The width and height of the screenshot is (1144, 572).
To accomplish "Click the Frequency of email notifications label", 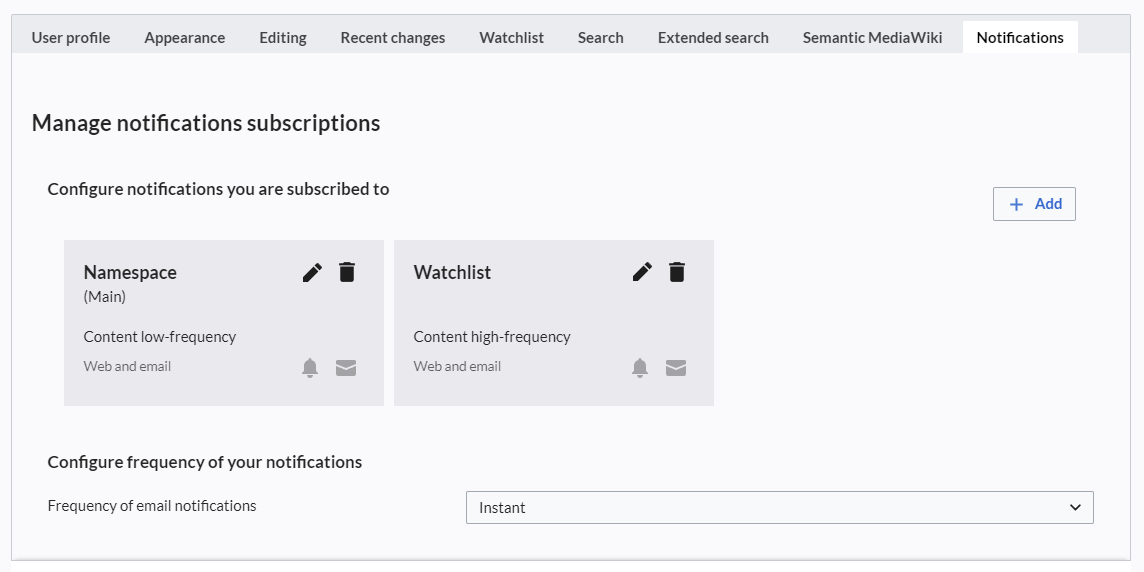I will point(152,506).
